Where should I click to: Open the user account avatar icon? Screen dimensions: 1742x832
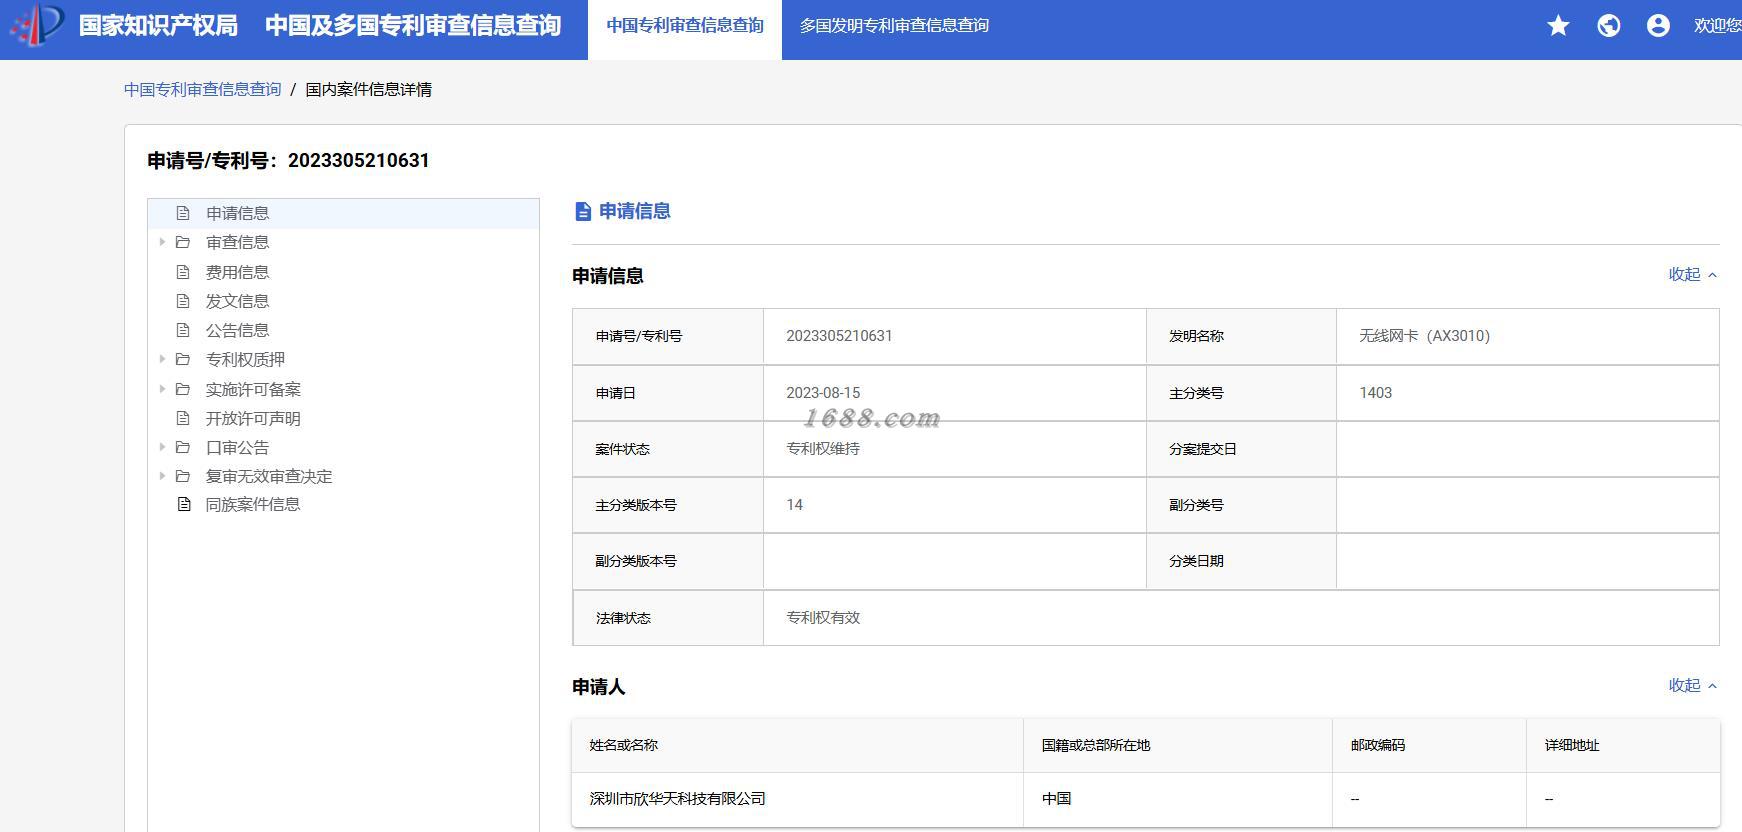(1658, 26)
